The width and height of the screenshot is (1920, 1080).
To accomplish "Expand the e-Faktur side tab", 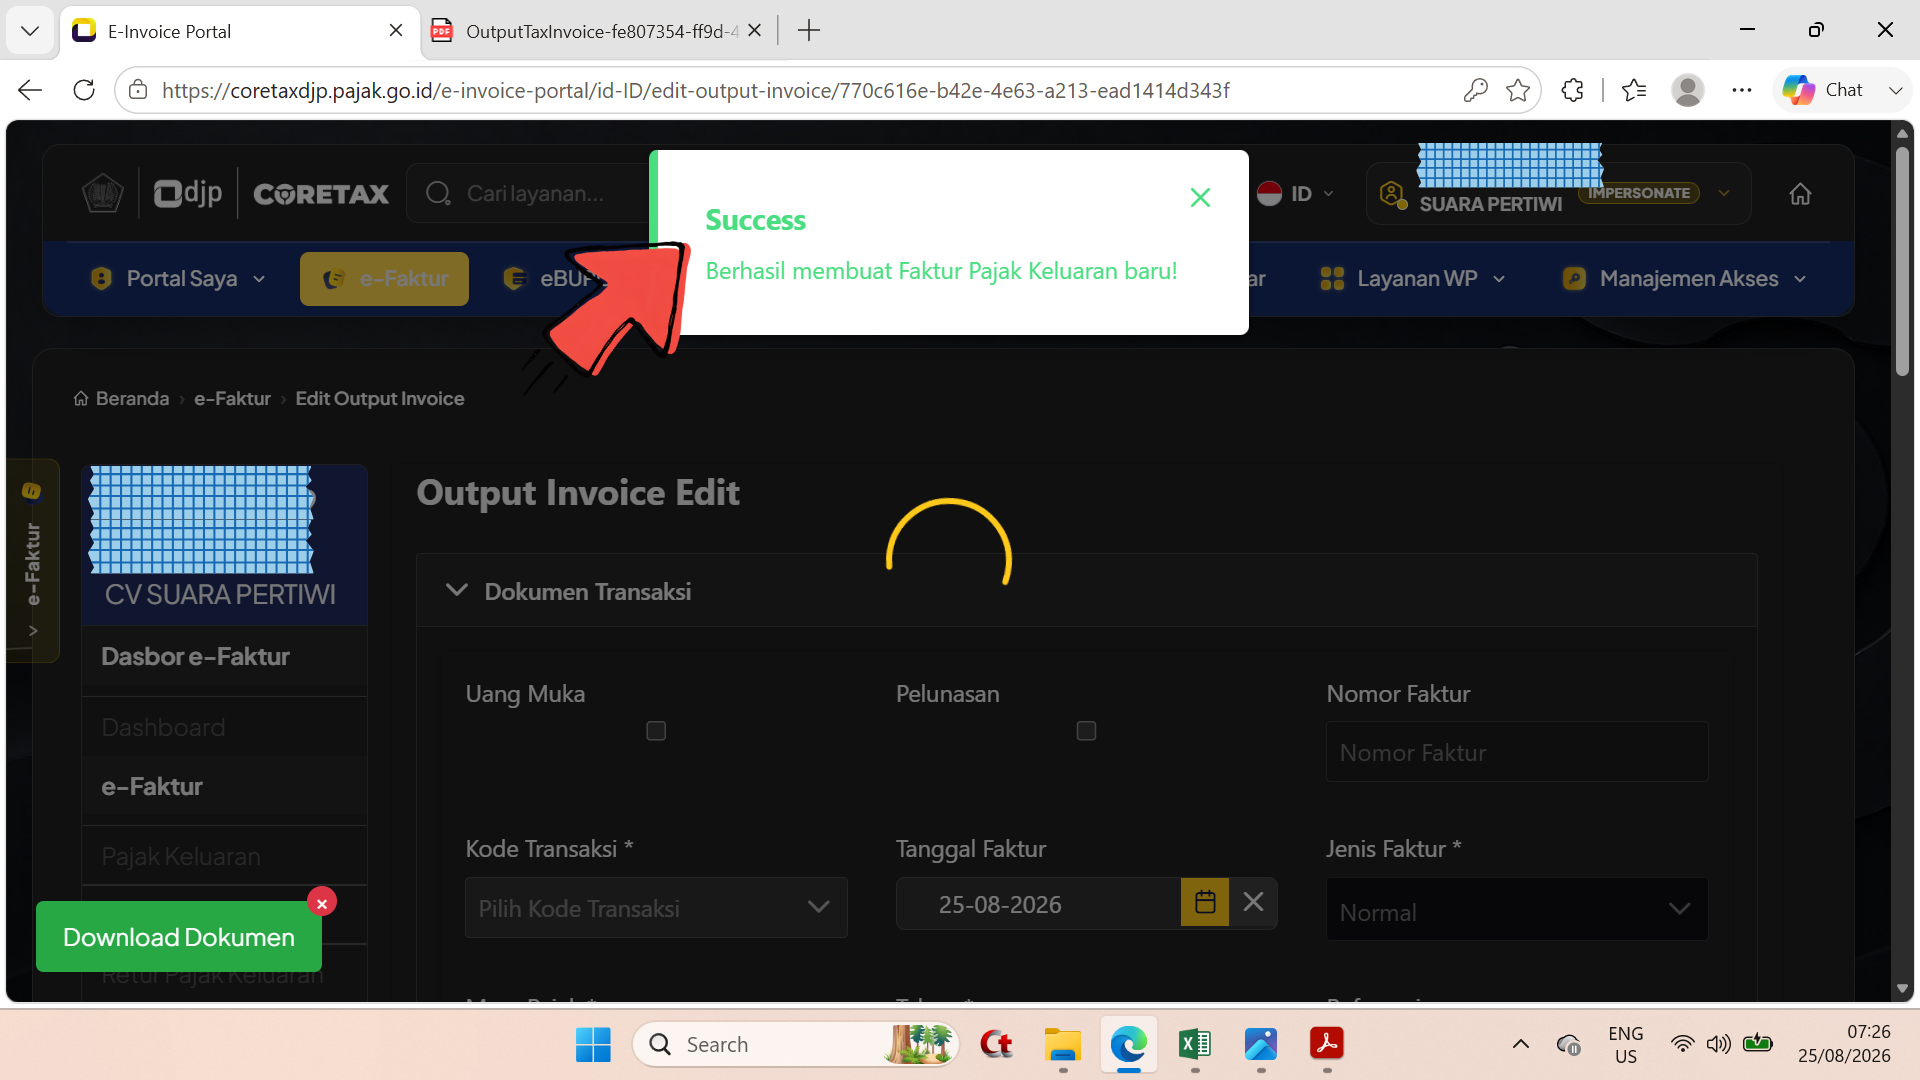I will [x=33, y=560].
